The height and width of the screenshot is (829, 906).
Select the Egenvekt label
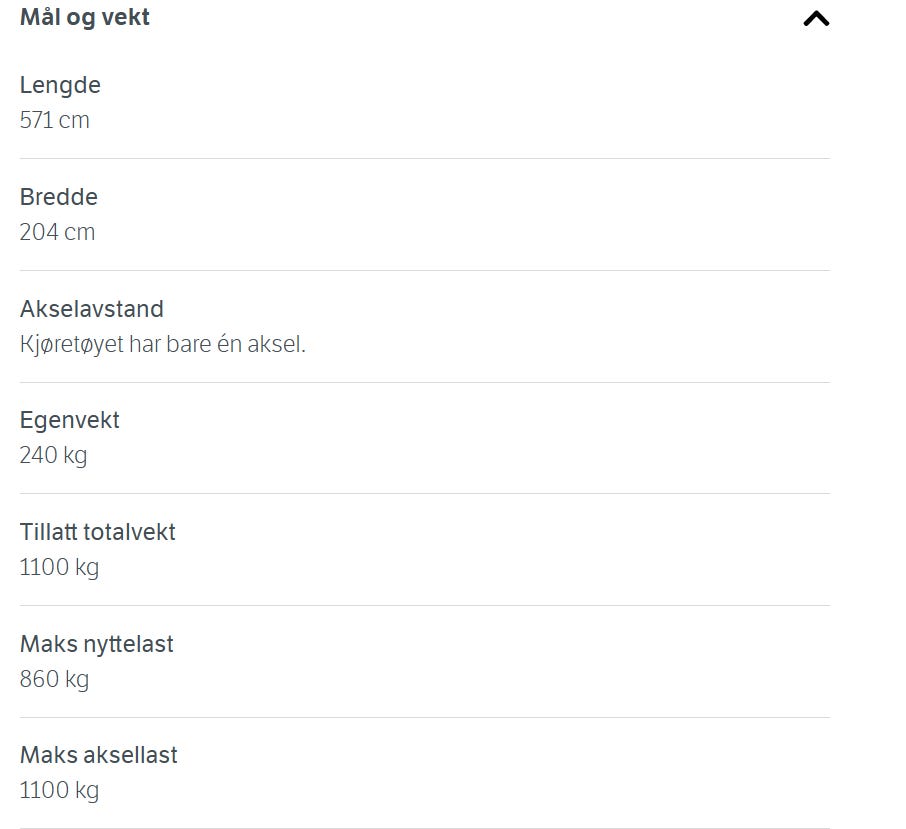pos(70,421)
